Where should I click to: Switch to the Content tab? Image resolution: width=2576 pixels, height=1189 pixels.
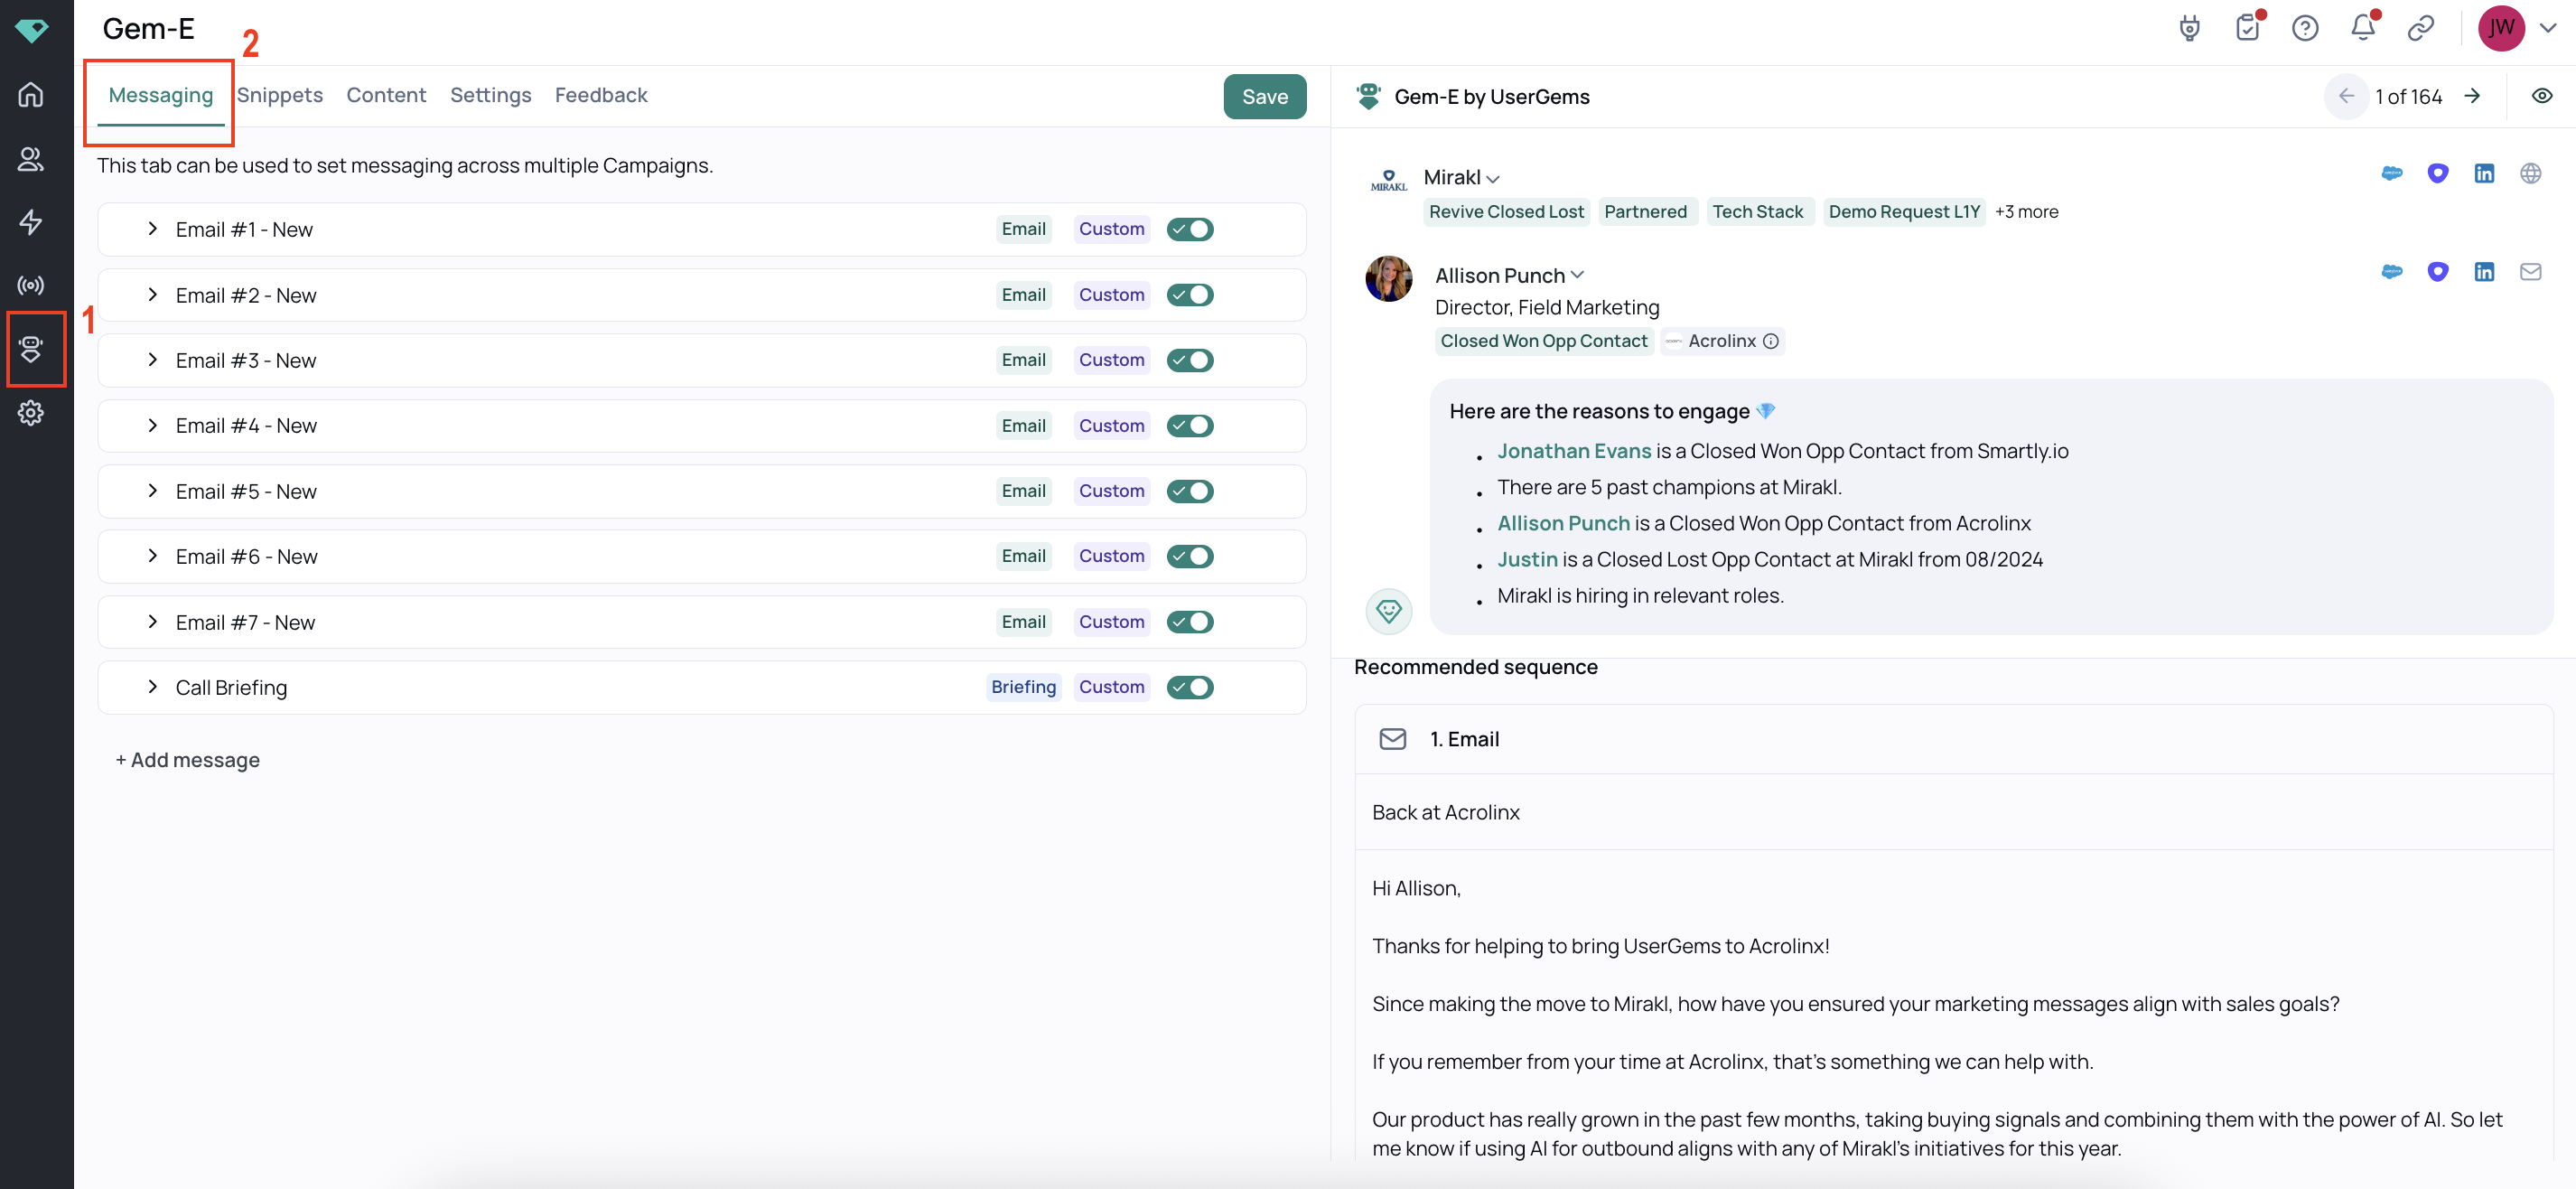point(386,95)
